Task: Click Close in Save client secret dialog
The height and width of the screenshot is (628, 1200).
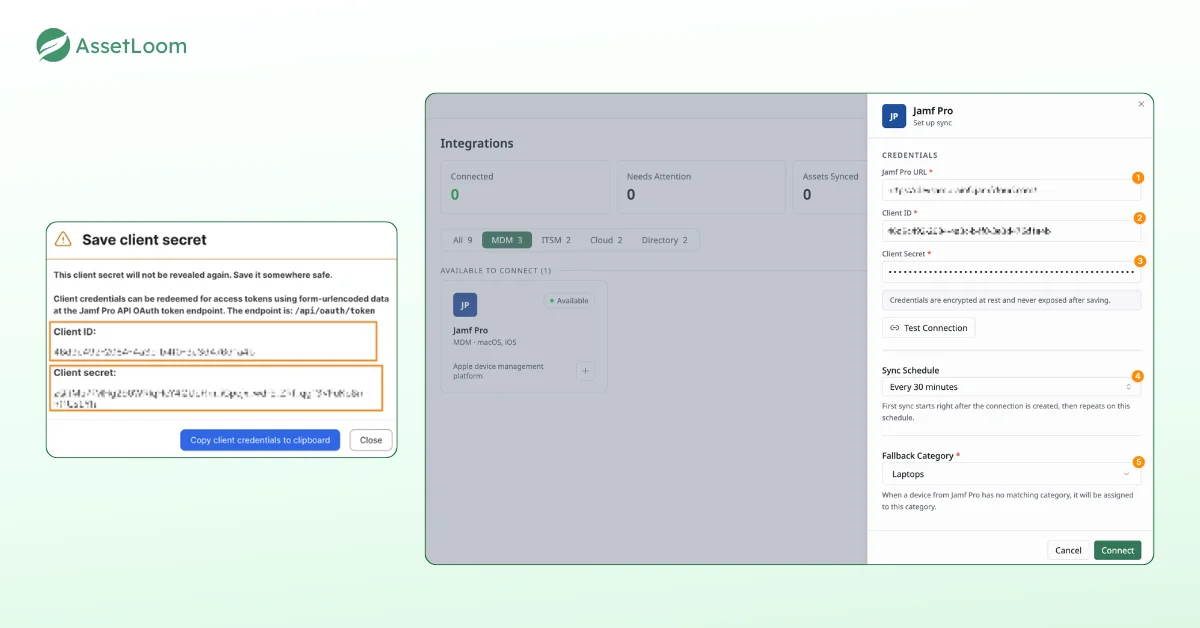Action: click(x=371, y=440)
